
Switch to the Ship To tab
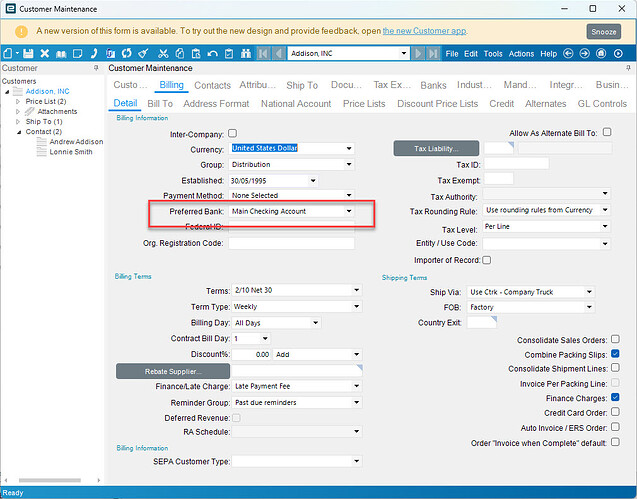[302, 85]
